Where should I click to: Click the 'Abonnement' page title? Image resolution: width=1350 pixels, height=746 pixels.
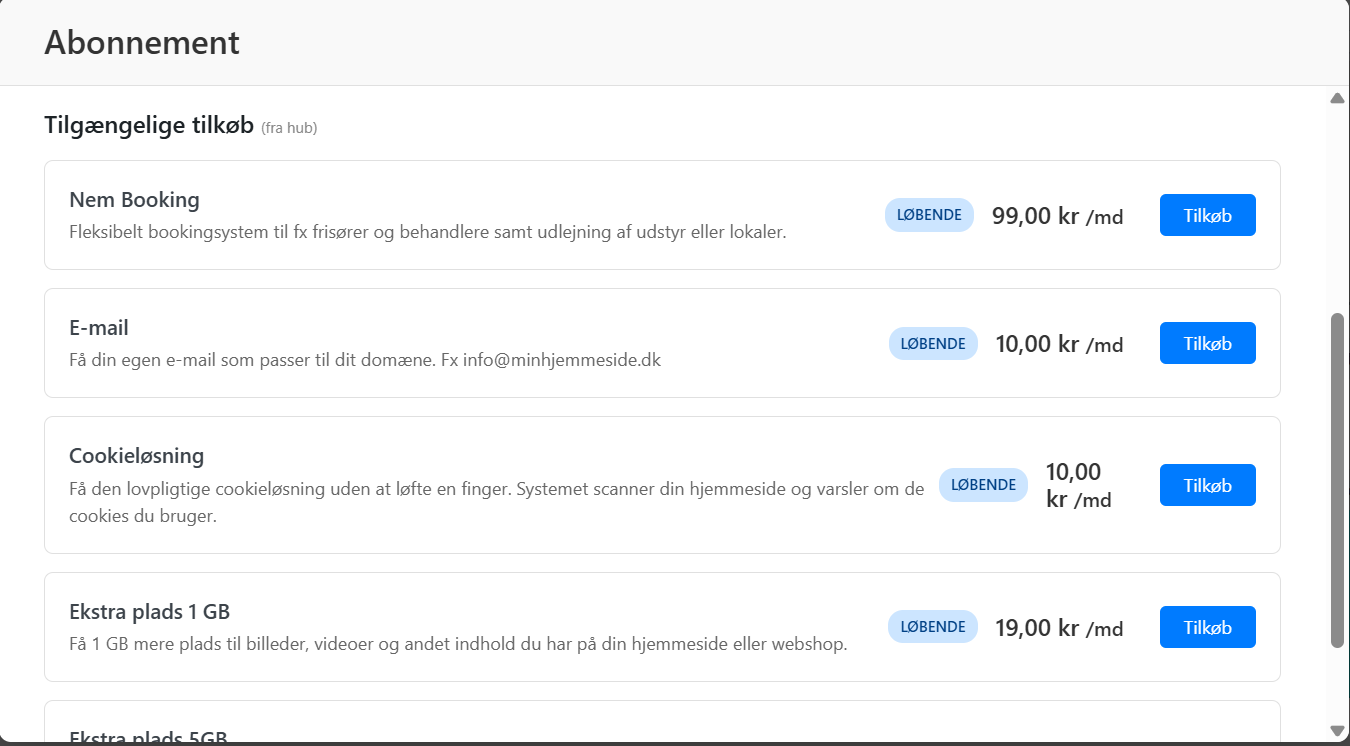click(x=142, y=43)
